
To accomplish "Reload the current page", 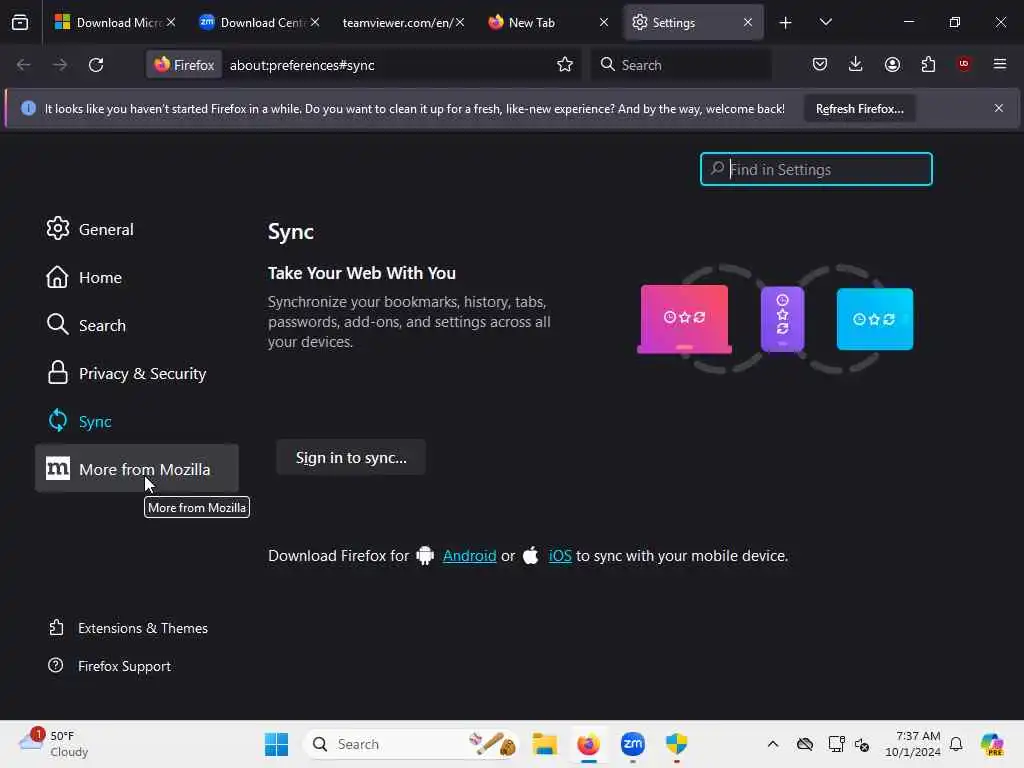I will (96, 65).
